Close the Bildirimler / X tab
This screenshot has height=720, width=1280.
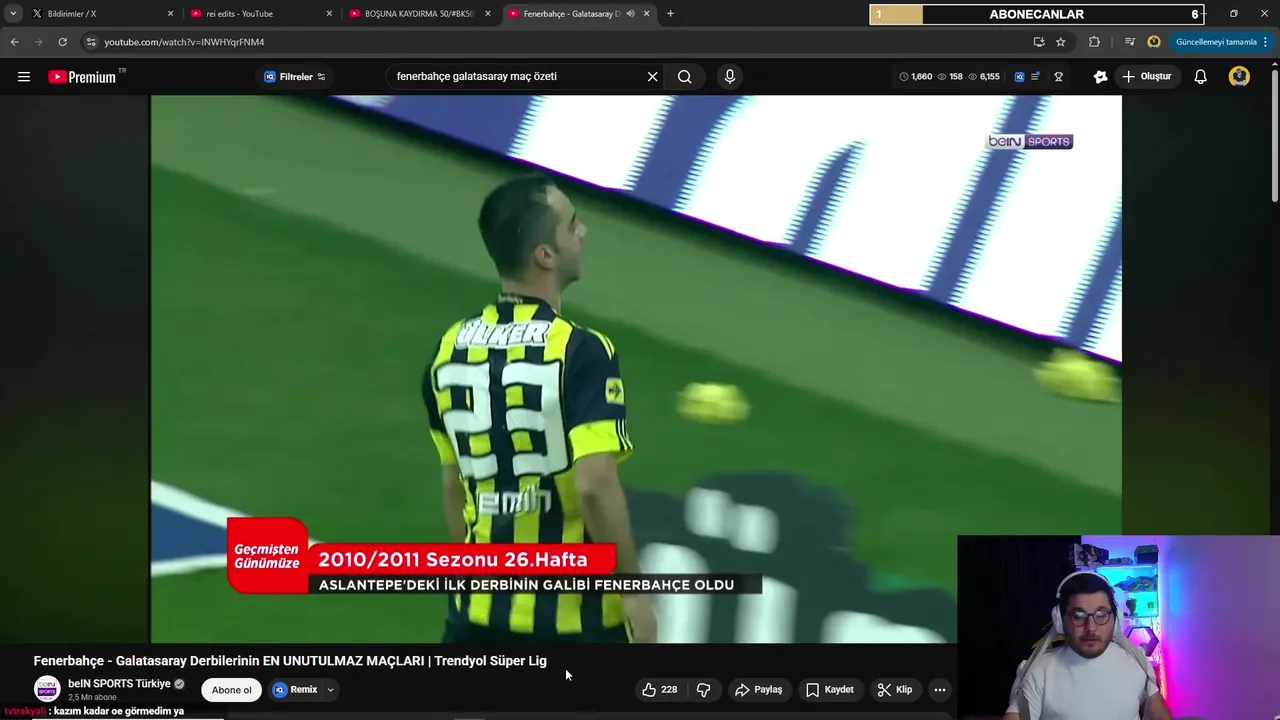pos(170,14)
